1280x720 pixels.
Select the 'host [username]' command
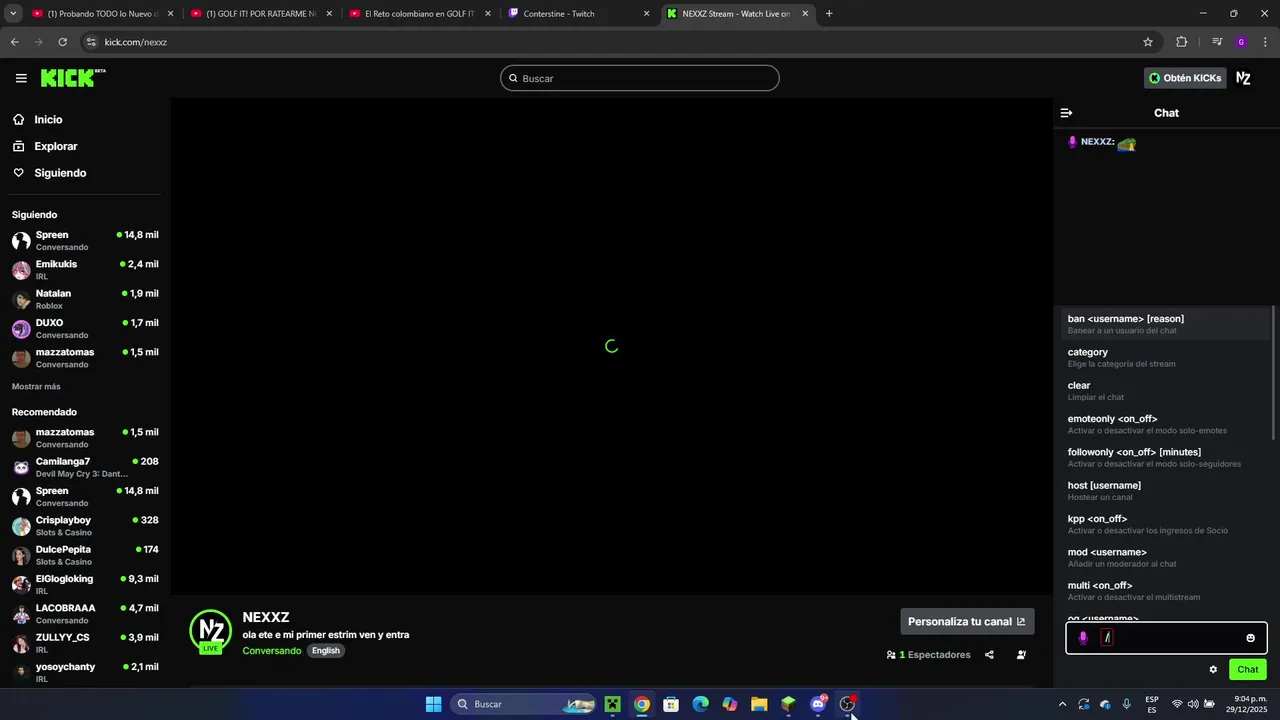1165,491
